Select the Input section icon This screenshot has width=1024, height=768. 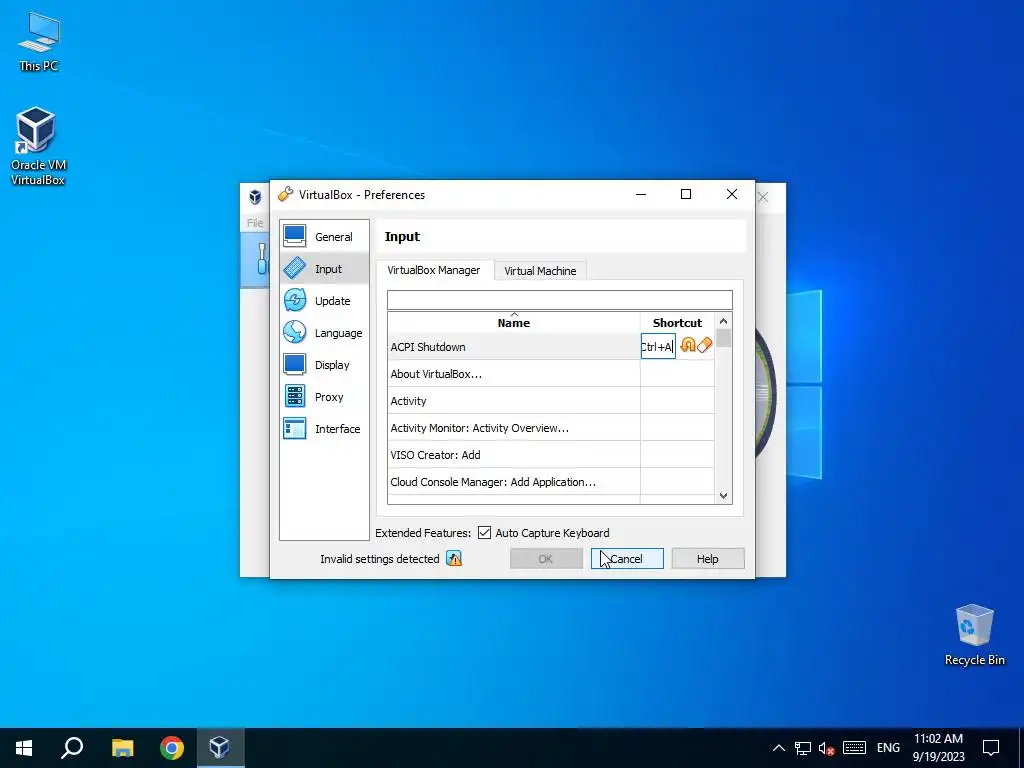point(295,268)
